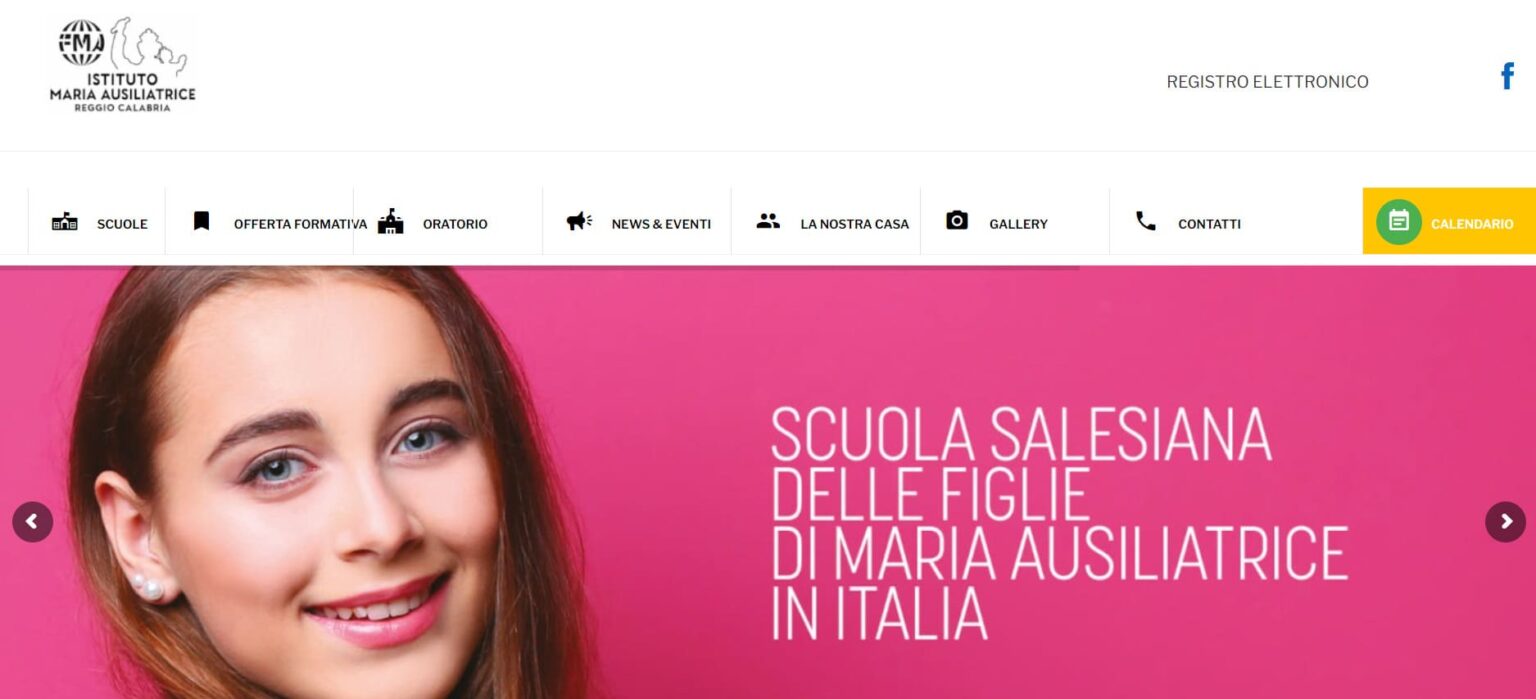Screen dimensions: 1536x699
Task: Click the church icon next to Oratorio
Action: [390, 221]
